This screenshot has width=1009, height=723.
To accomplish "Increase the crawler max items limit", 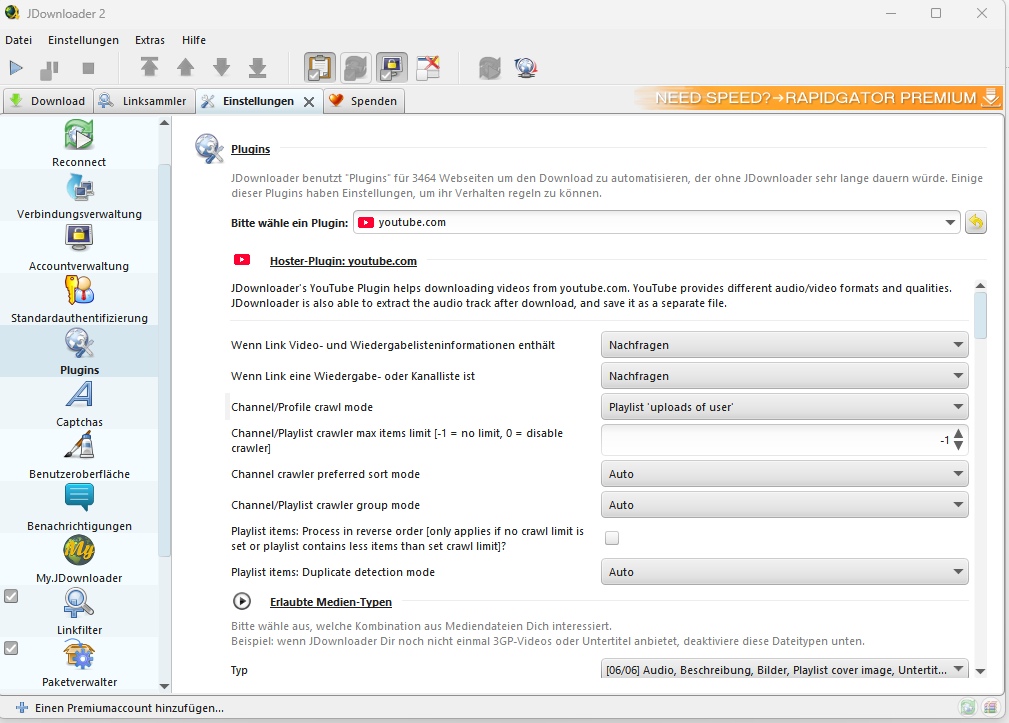I will [x=958, y=434].
